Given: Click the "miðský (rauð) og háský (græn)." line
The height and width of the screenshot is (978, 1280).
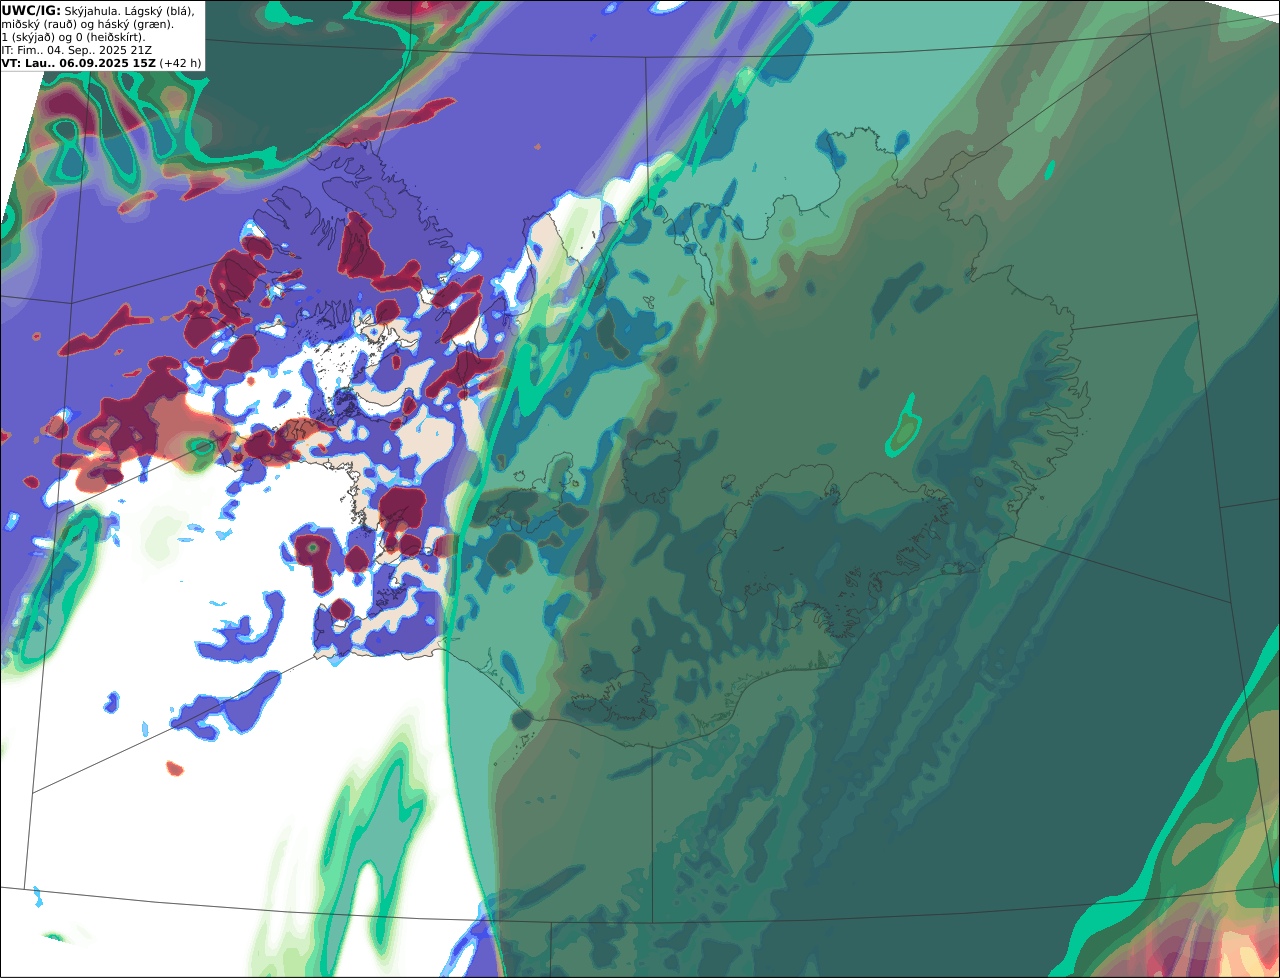Looking at the screenshot, I should (x=87, y=24).
